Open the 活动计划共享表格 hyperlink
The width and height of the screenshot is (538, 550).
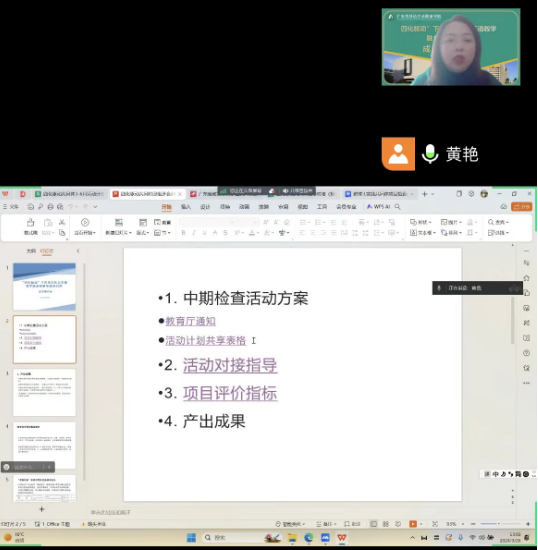(x=206, y=340)
